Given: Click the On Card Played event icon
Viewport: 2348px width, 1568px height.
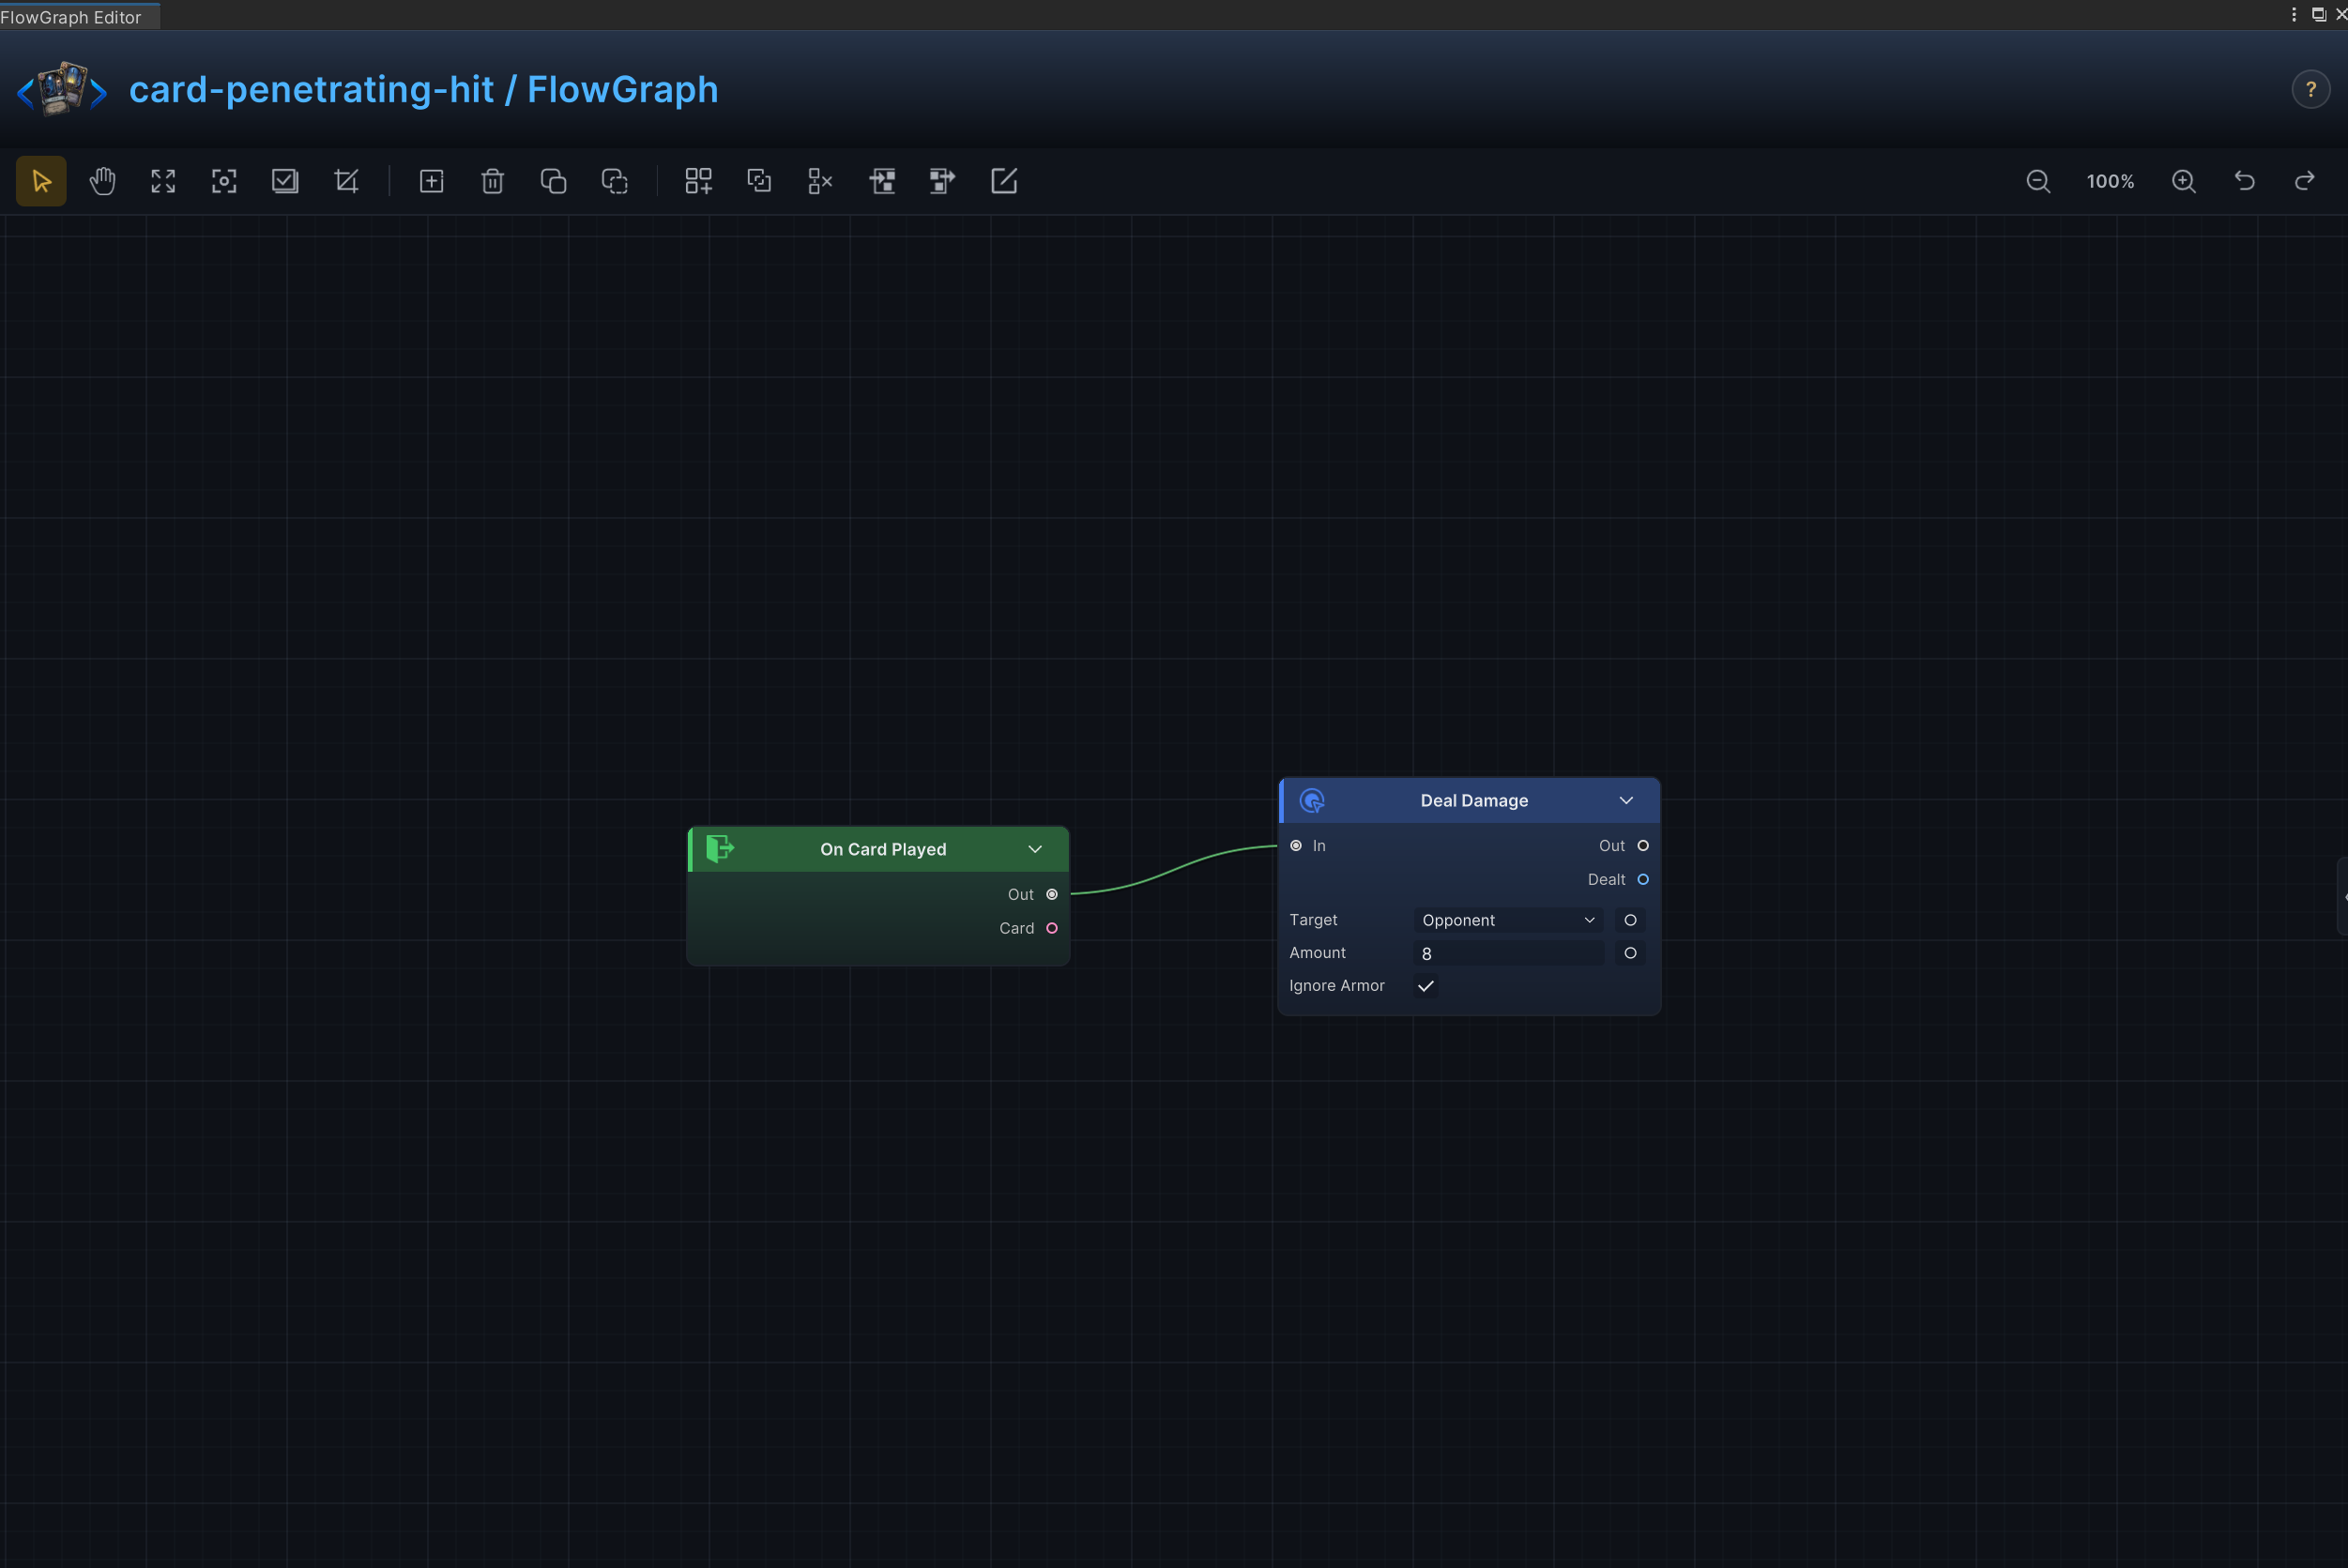Looking at the screenshot, I should coord(720,849).
